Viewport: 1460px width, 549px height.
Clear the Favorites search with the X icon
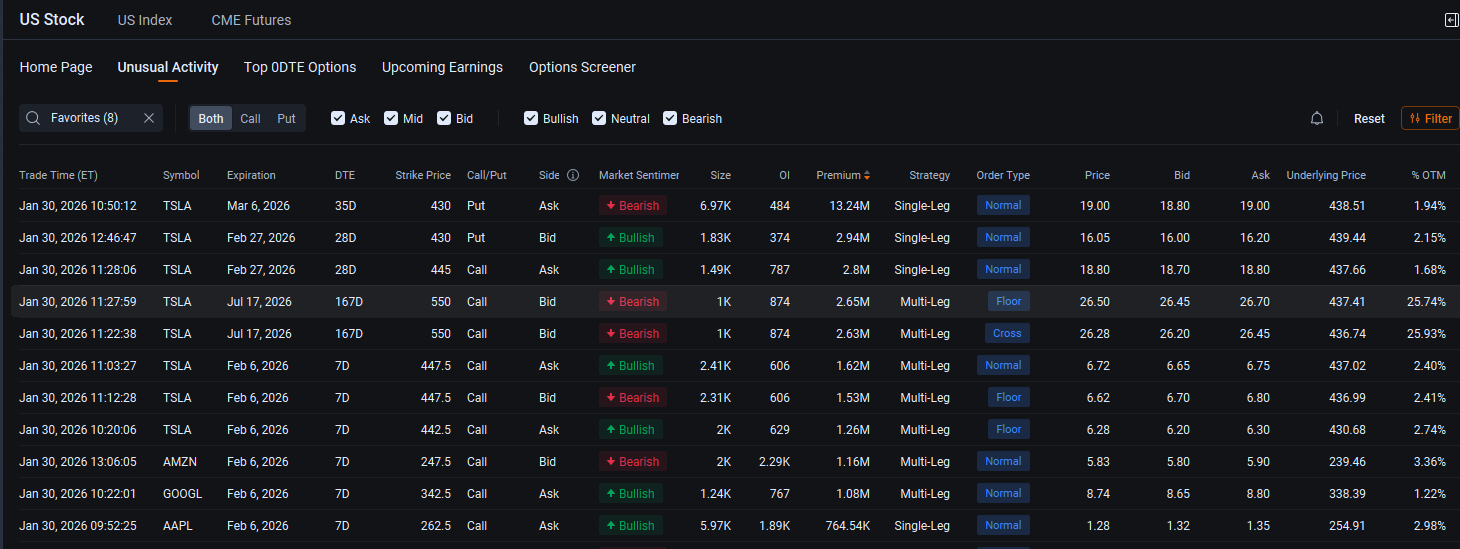pyautogui.click(x=149, y=118)
